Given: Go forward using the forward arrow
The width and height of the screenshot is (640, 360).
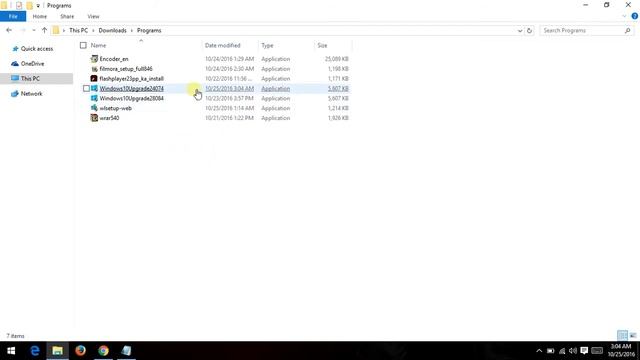Looking at the screenshot, I should [23, 30].
